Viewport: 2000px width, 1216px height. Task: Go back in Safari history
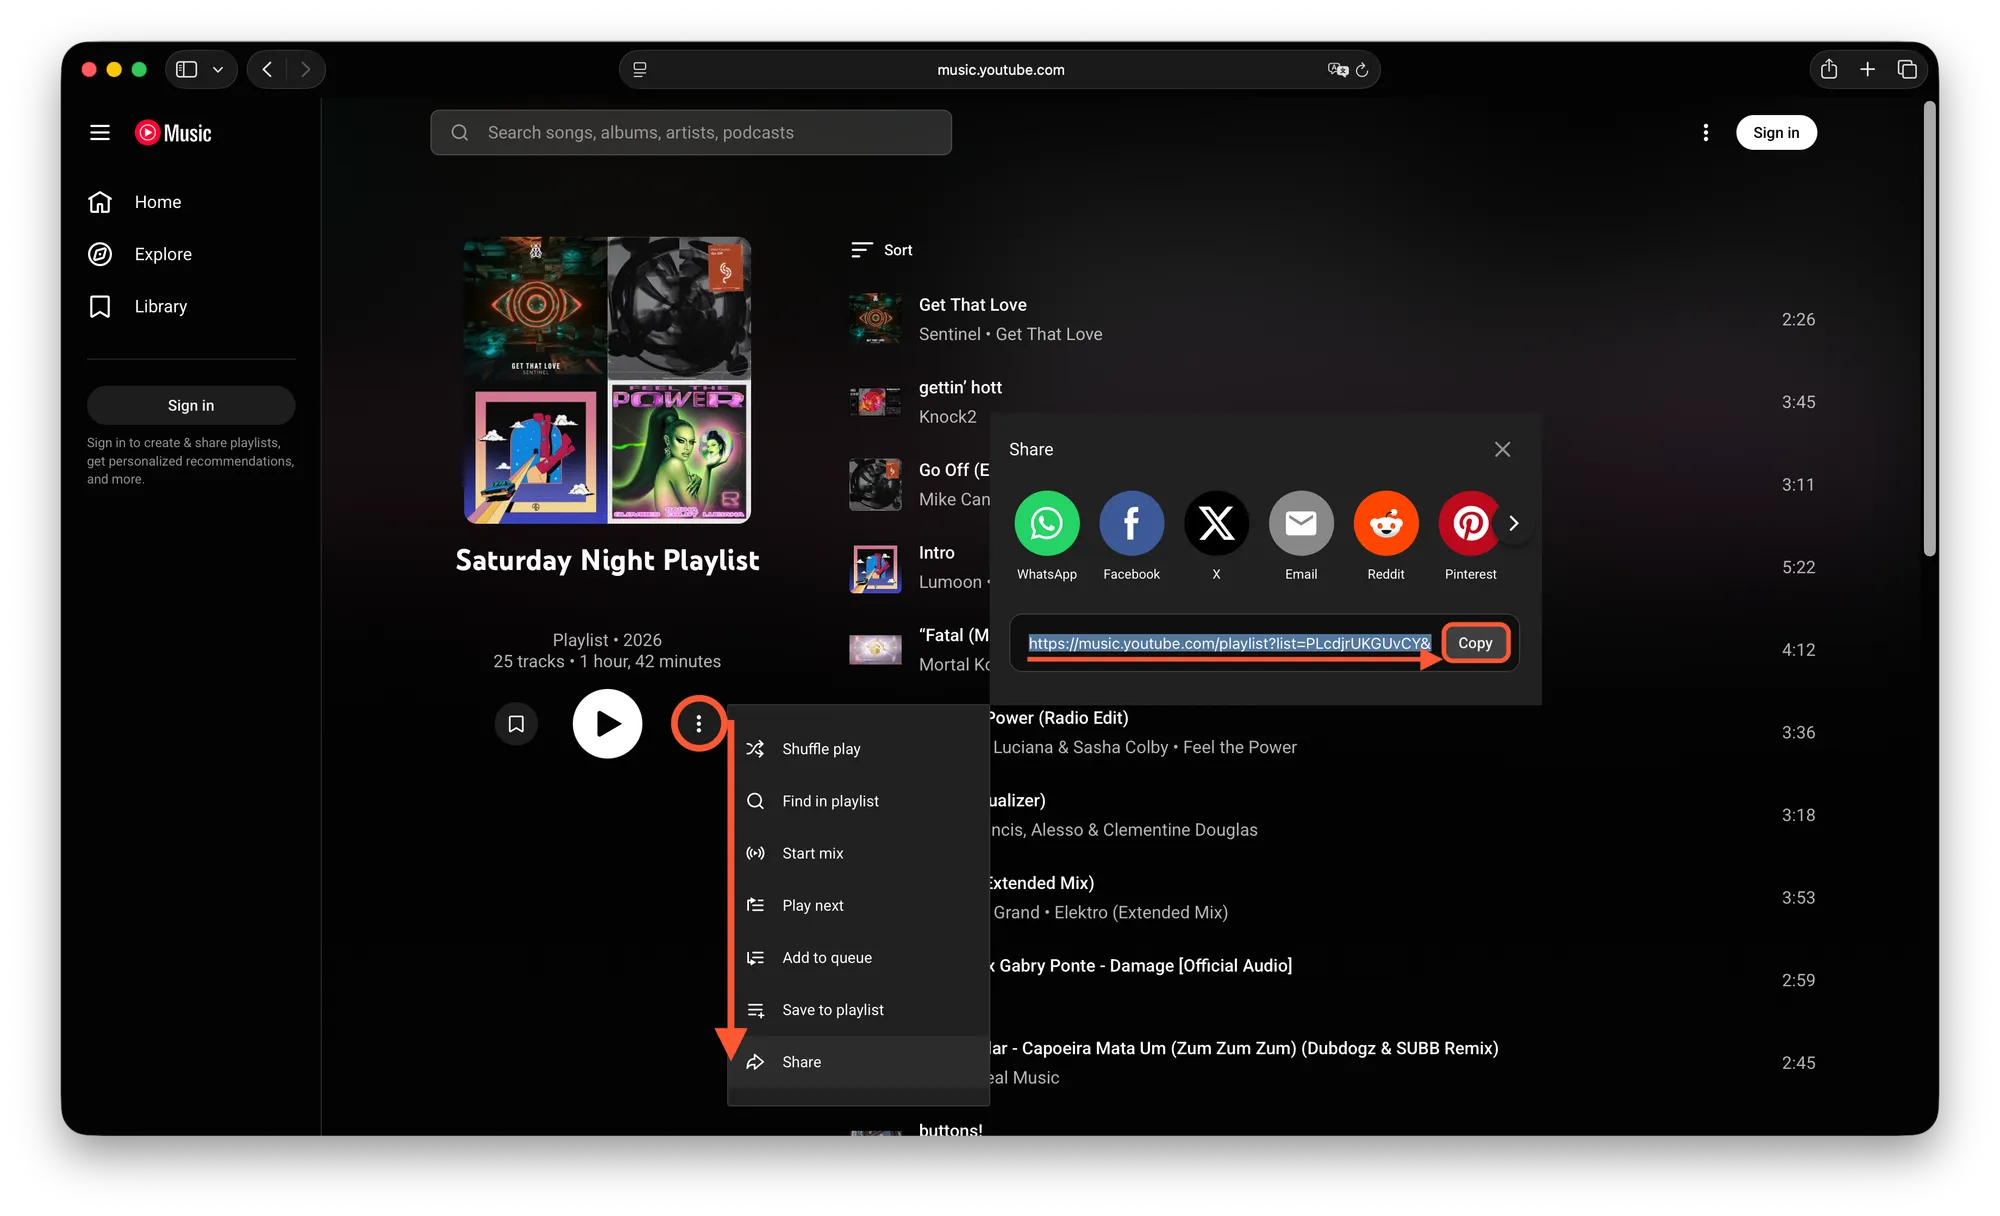pos(267,69)
